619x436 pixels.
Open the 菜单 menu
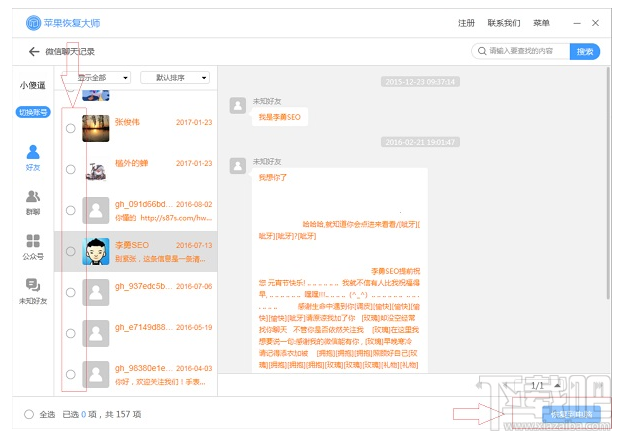click(x=541, y=23)
